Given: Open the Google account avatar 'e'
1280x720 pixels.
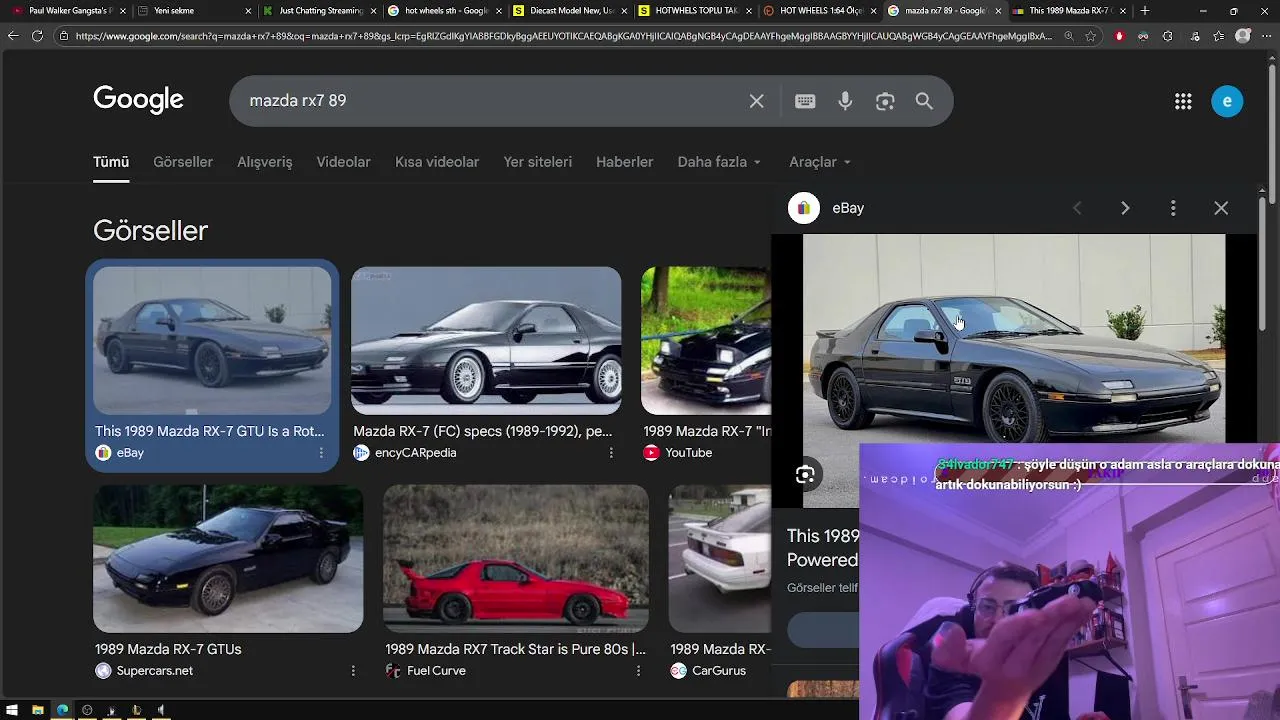Looking at the screenshot, I should point(1227,101).
